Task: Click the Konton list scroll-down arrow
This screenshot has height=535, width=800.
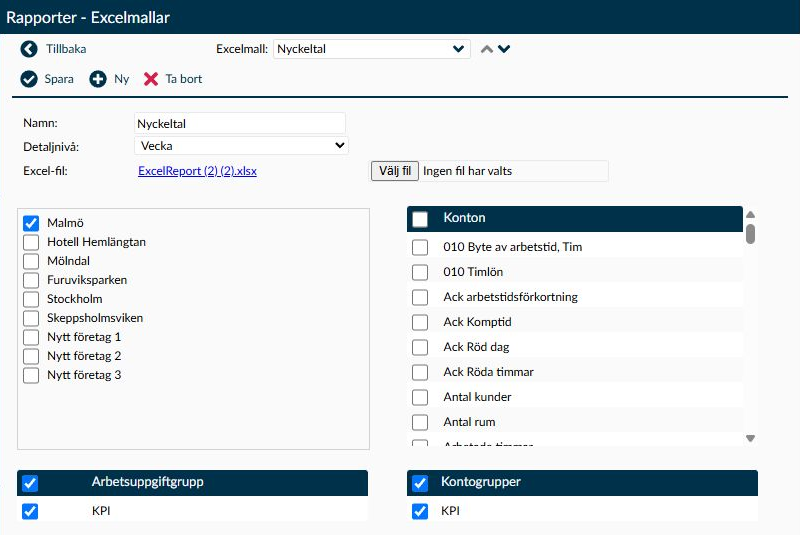Action: 750,438
